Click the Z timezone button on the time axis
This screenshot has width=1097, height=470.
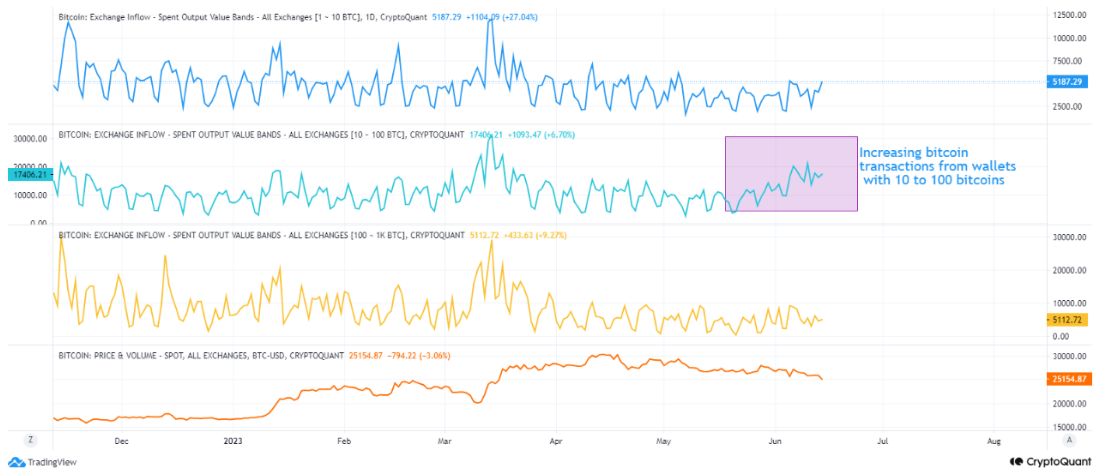coord(30,439)
